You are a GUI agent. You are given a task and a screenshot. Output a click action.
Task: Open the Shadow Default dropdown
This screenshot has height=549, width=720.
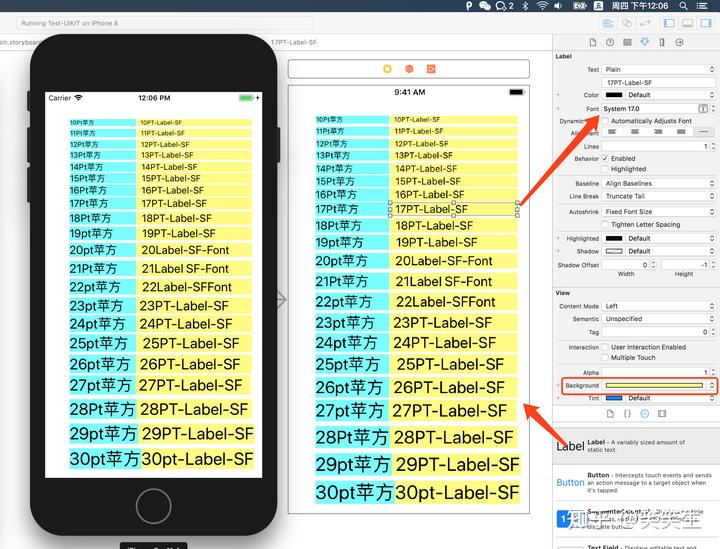[670, 251]
